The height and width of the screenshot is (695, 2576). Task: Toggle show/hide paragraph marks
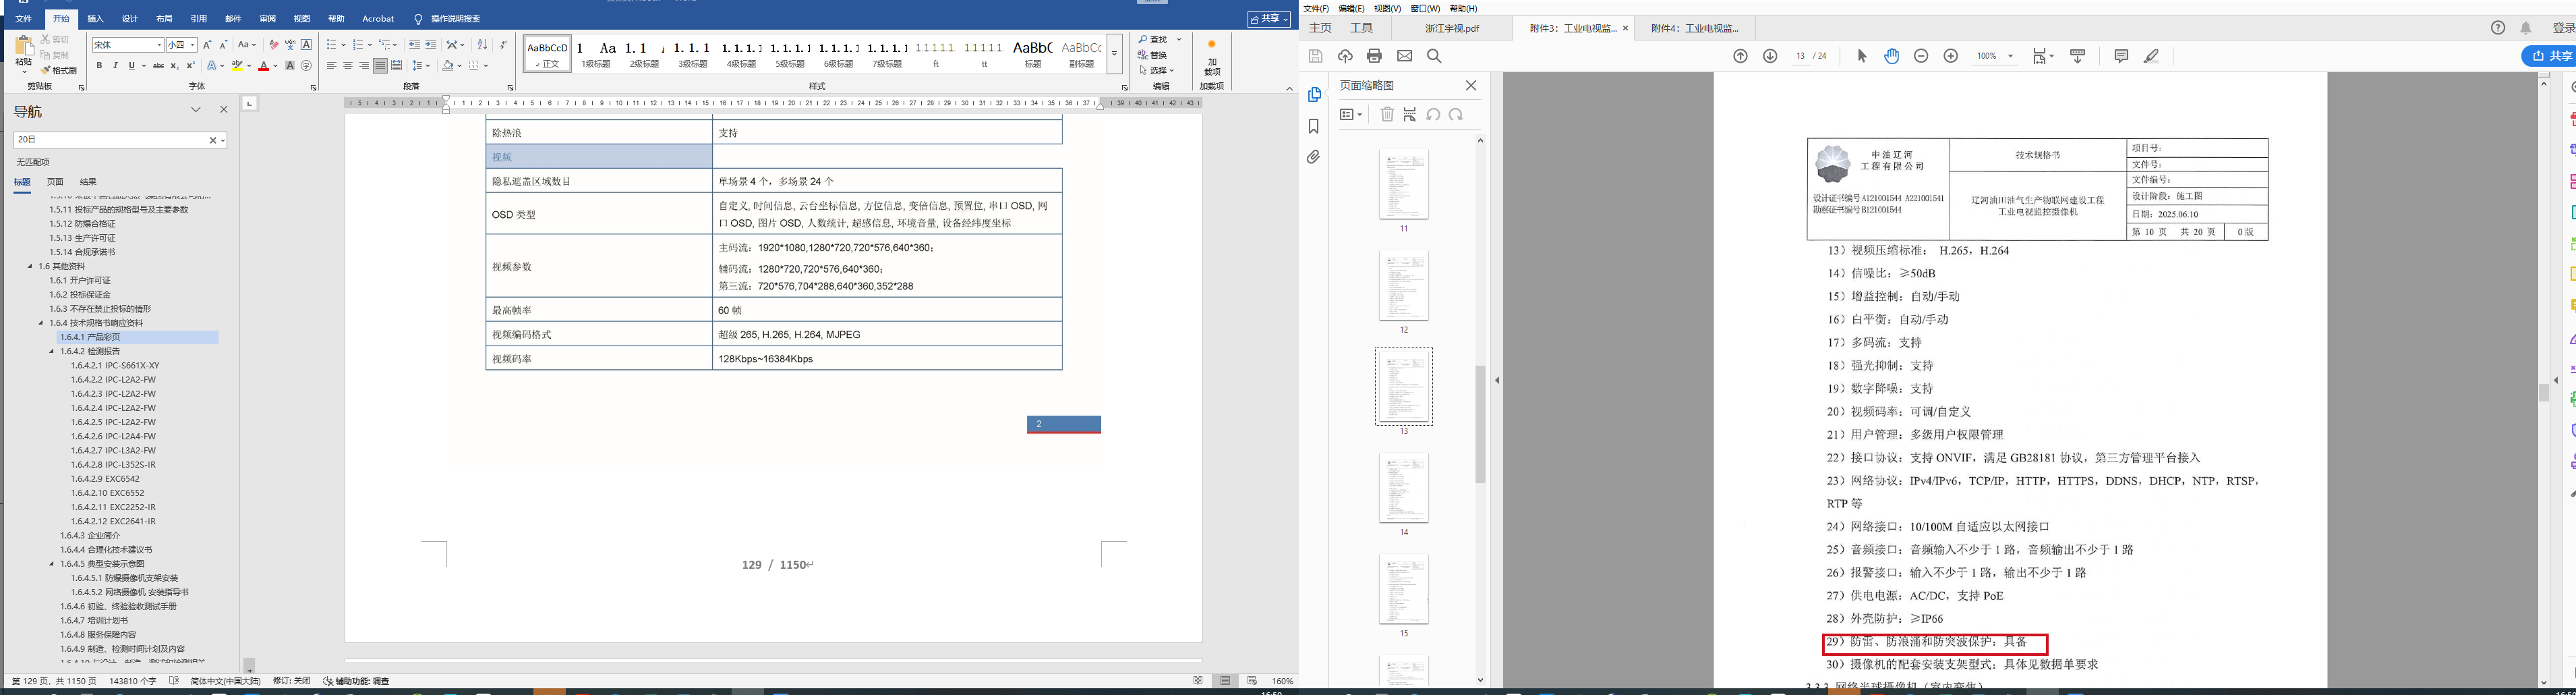[x=503, y=45]
